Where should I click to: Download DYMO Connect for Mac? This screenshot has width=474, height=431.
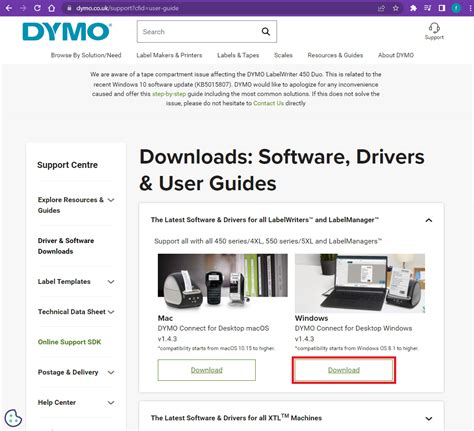click(x=207, y=370)
